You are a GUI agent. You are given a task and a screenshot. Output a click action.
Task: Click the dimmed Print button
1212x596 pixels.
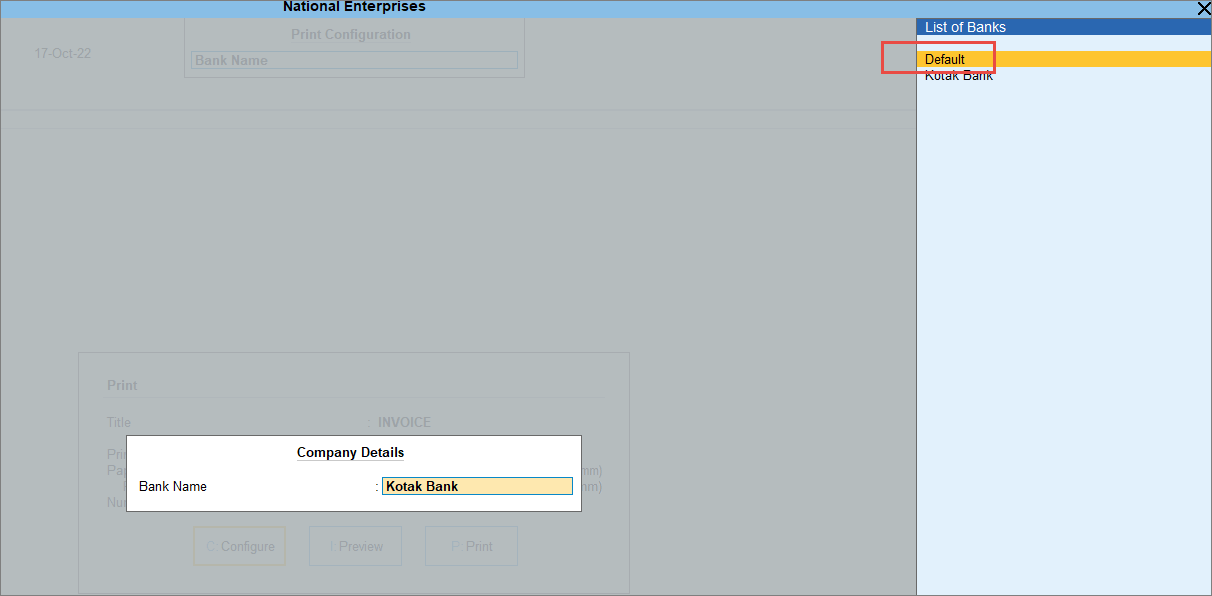click(x=472, y=546)
